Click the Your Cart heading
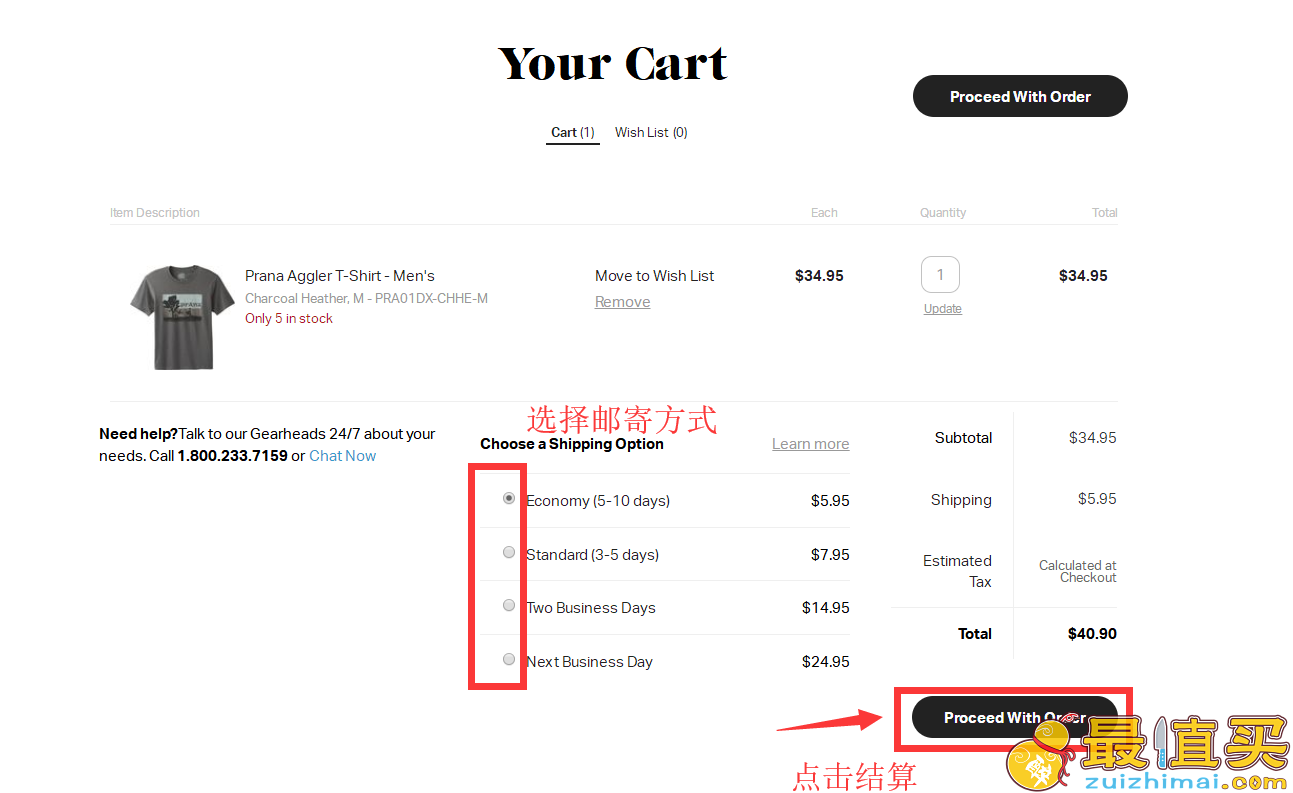This screenshot has width=1293, height=793. pos(613,64)
